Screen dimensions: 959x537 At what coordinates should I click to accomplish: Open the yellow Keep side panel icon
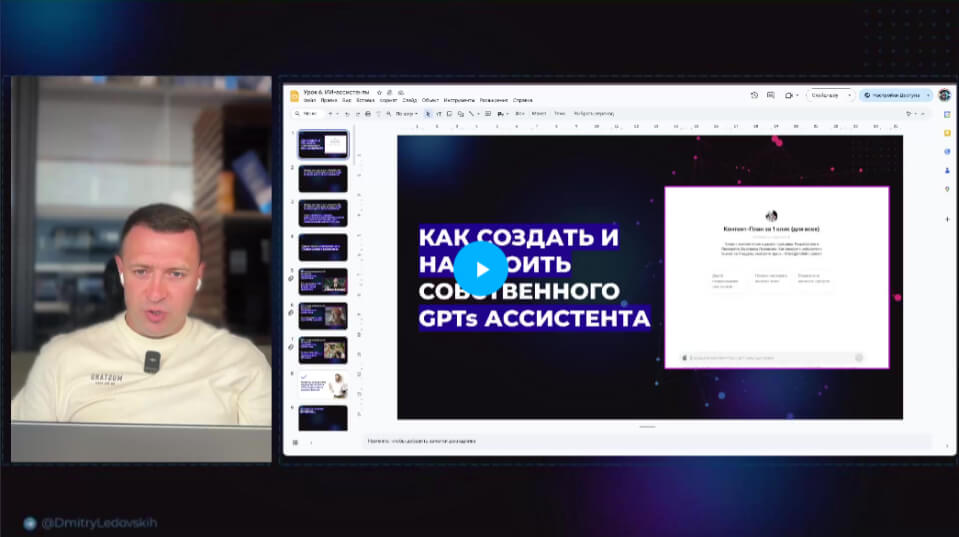click(947, 133)
